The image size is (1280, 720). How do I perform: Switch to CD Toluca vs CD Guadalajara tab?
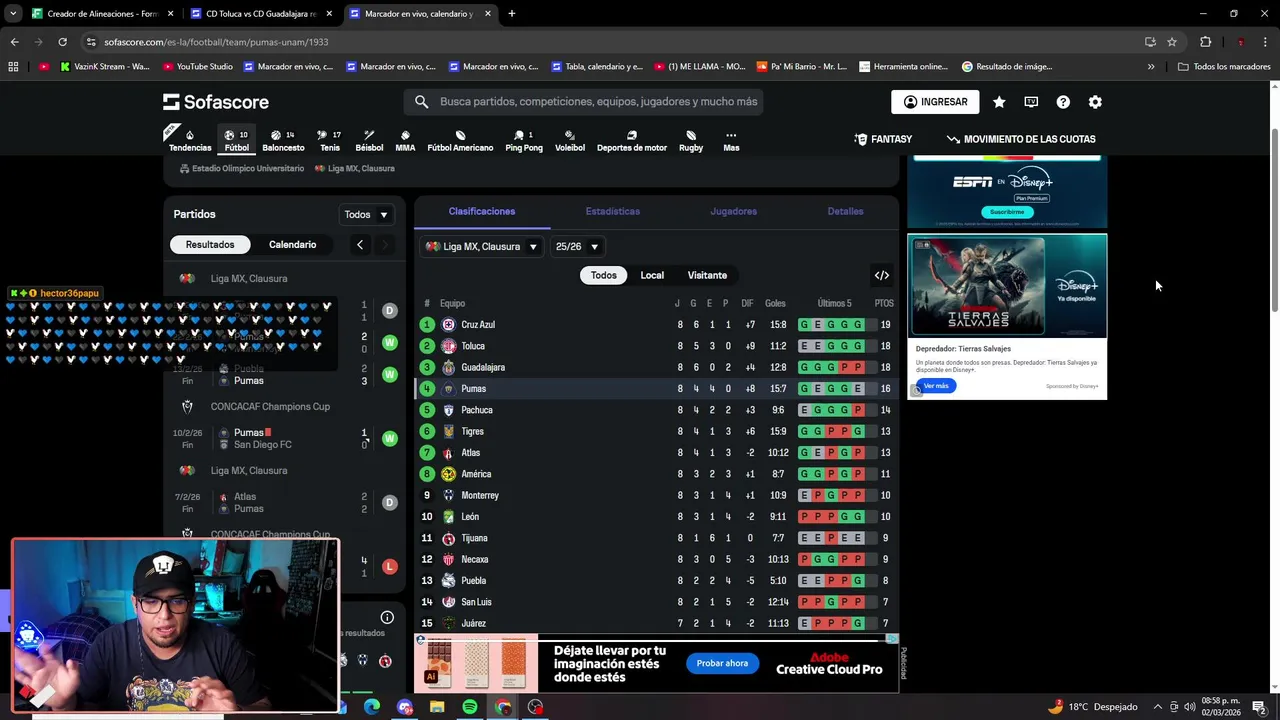tap(261, 14)
